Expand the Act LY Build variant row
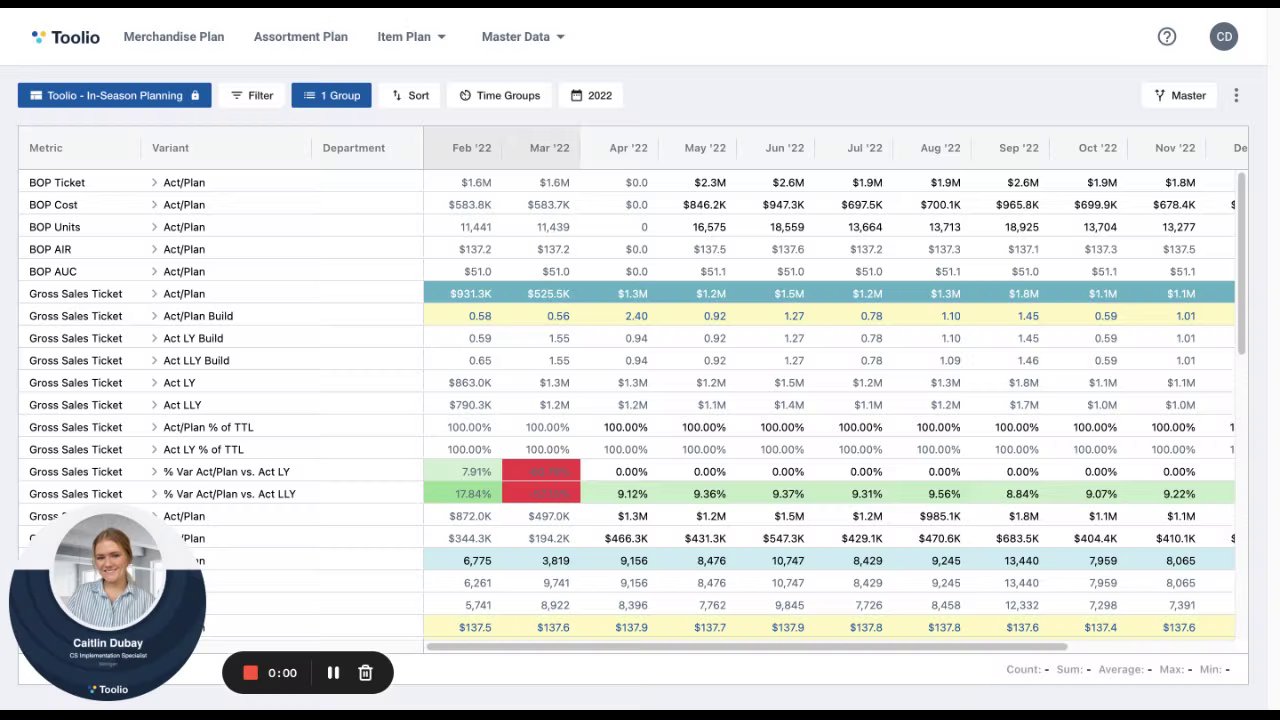The image size is (1280, 720). 155,338
